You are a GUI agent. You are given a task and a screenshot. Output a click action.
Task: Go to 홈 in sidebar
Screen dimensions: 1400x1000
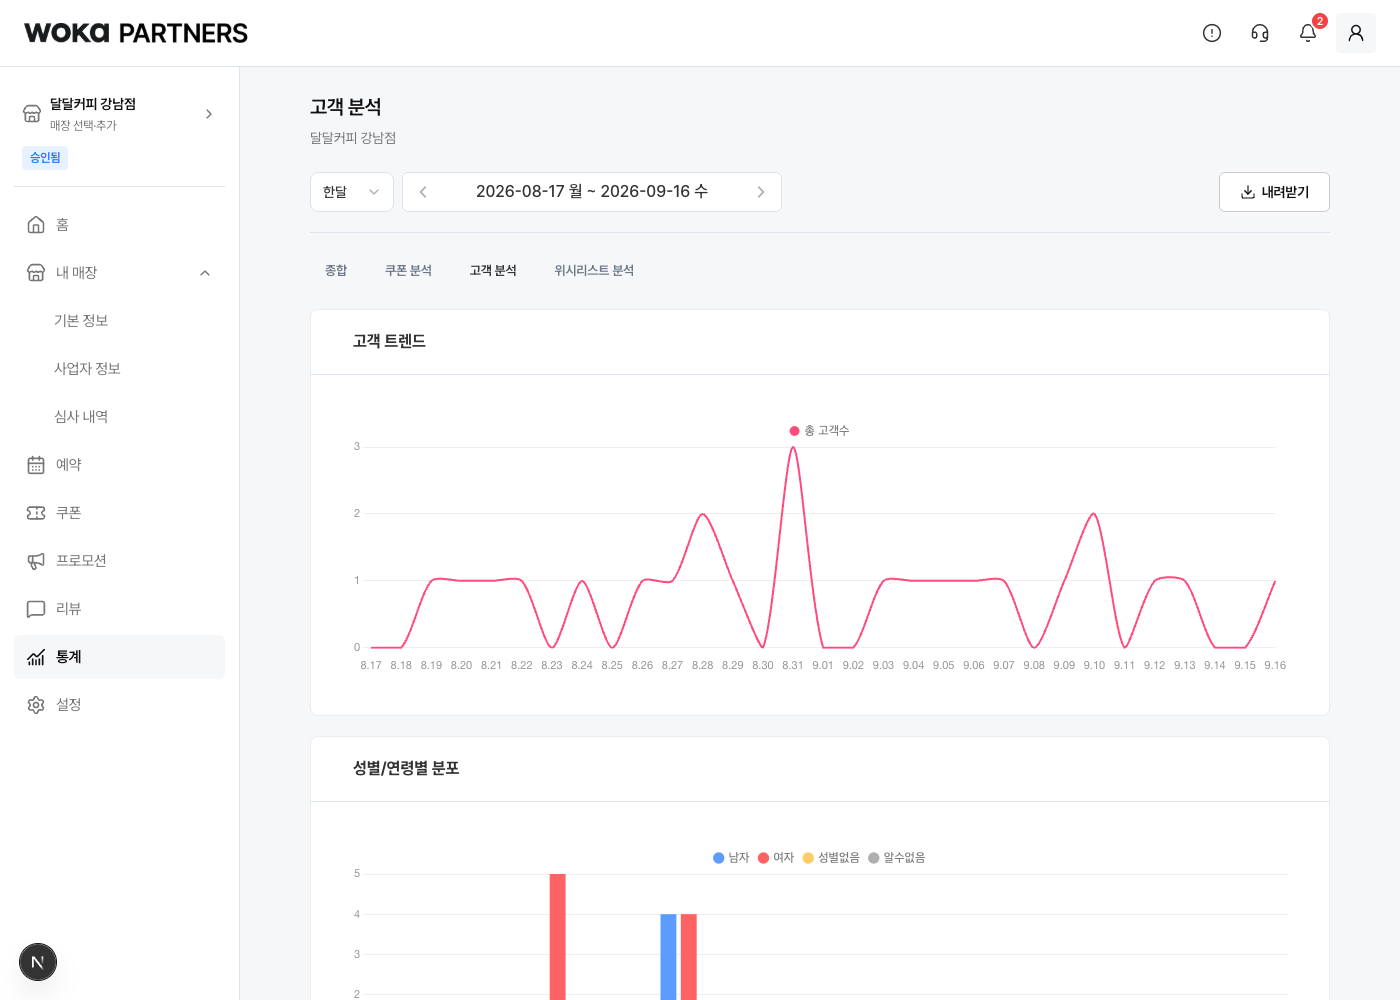click(119, 225)
